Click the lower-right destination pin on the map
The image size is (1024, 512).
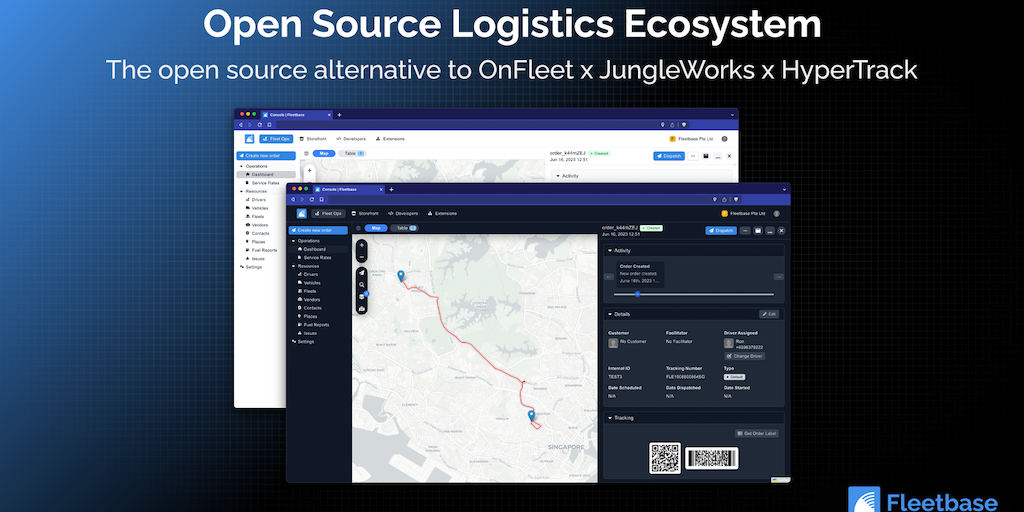tap(531, 415)
